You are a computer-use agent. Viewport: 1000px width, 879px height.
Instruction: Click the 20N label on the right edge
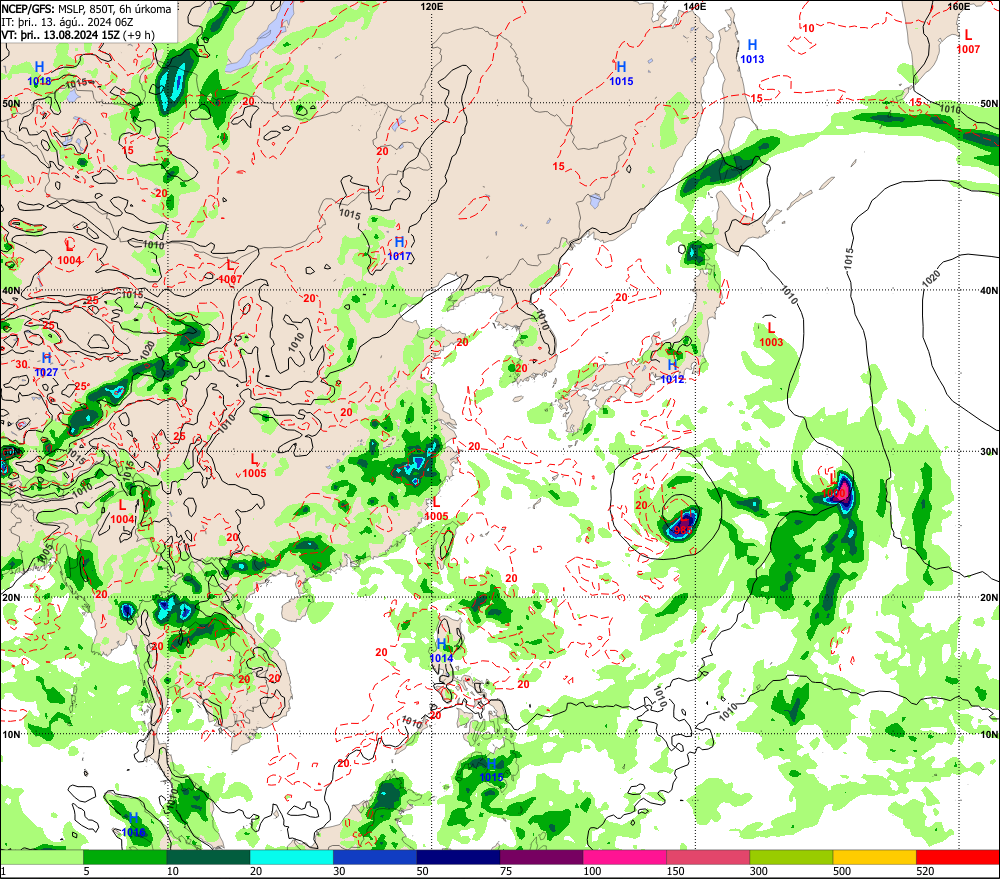point(989,598)
